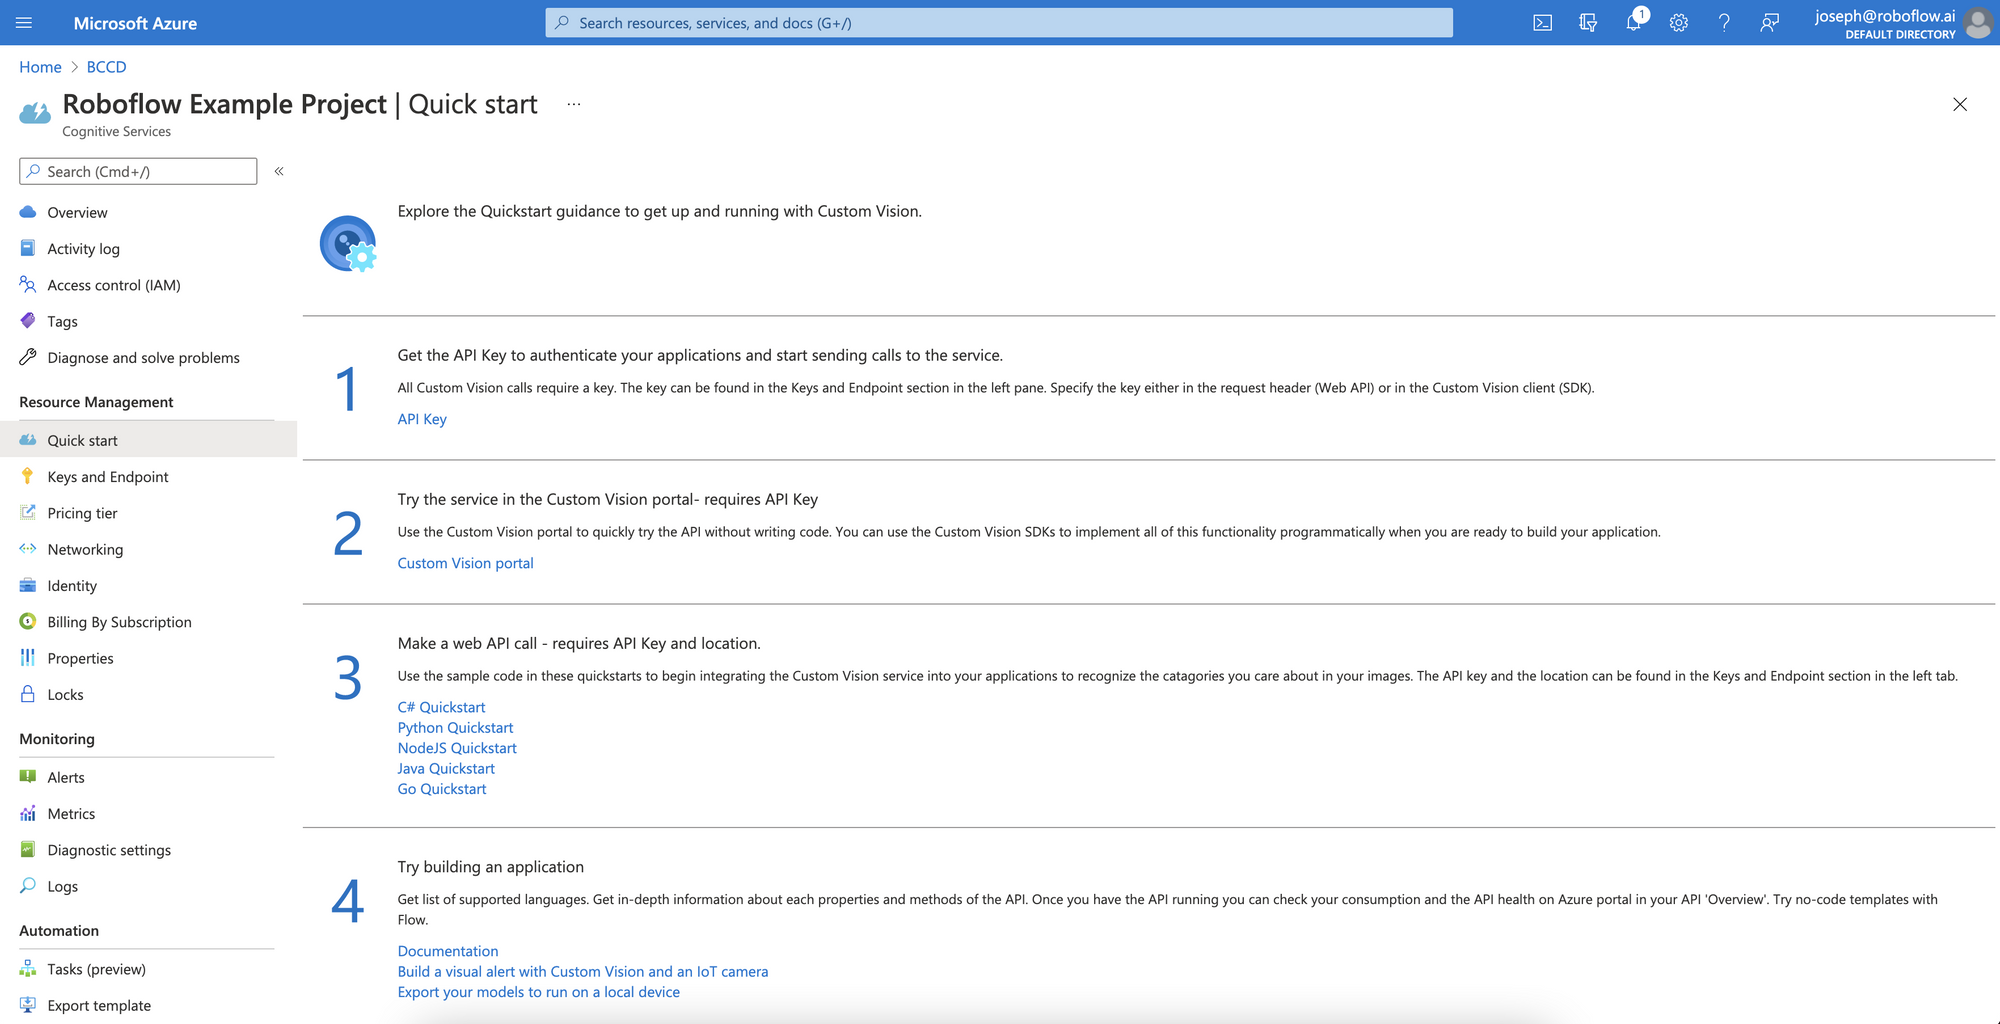Navigate to Home via the breadcrumb
The image size is (2000, 1024).
pyautogui.click(x=40, y=66)
